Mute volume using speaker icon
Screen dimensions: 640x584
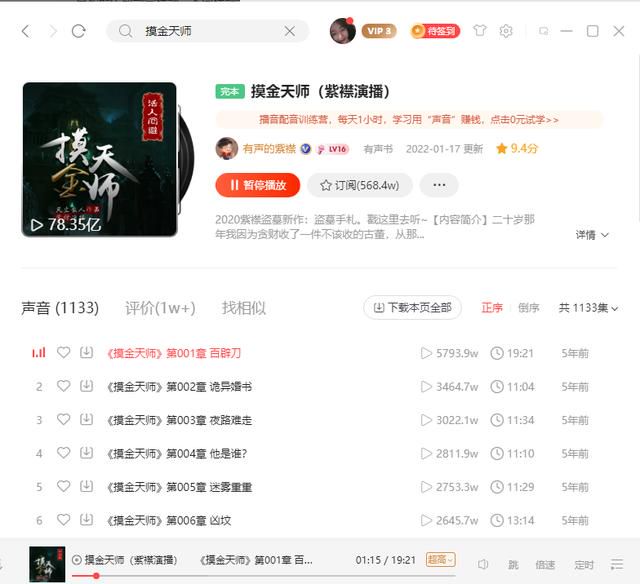(482, 564)
